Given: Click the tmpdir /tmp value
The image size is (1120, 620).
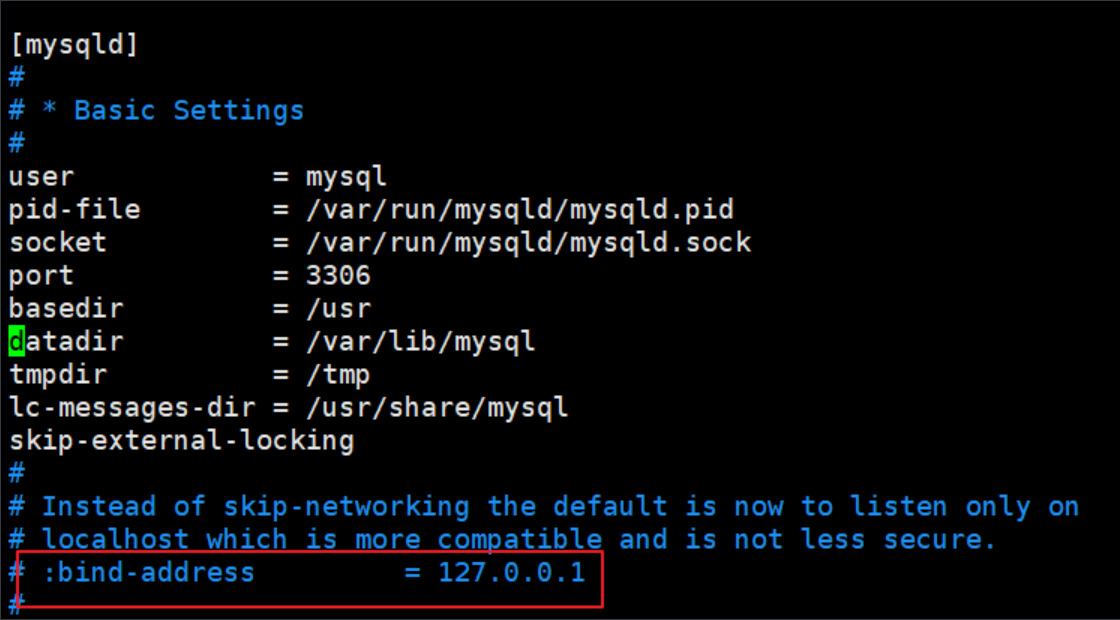Looking at the screenshot, I should coord(339,375).
